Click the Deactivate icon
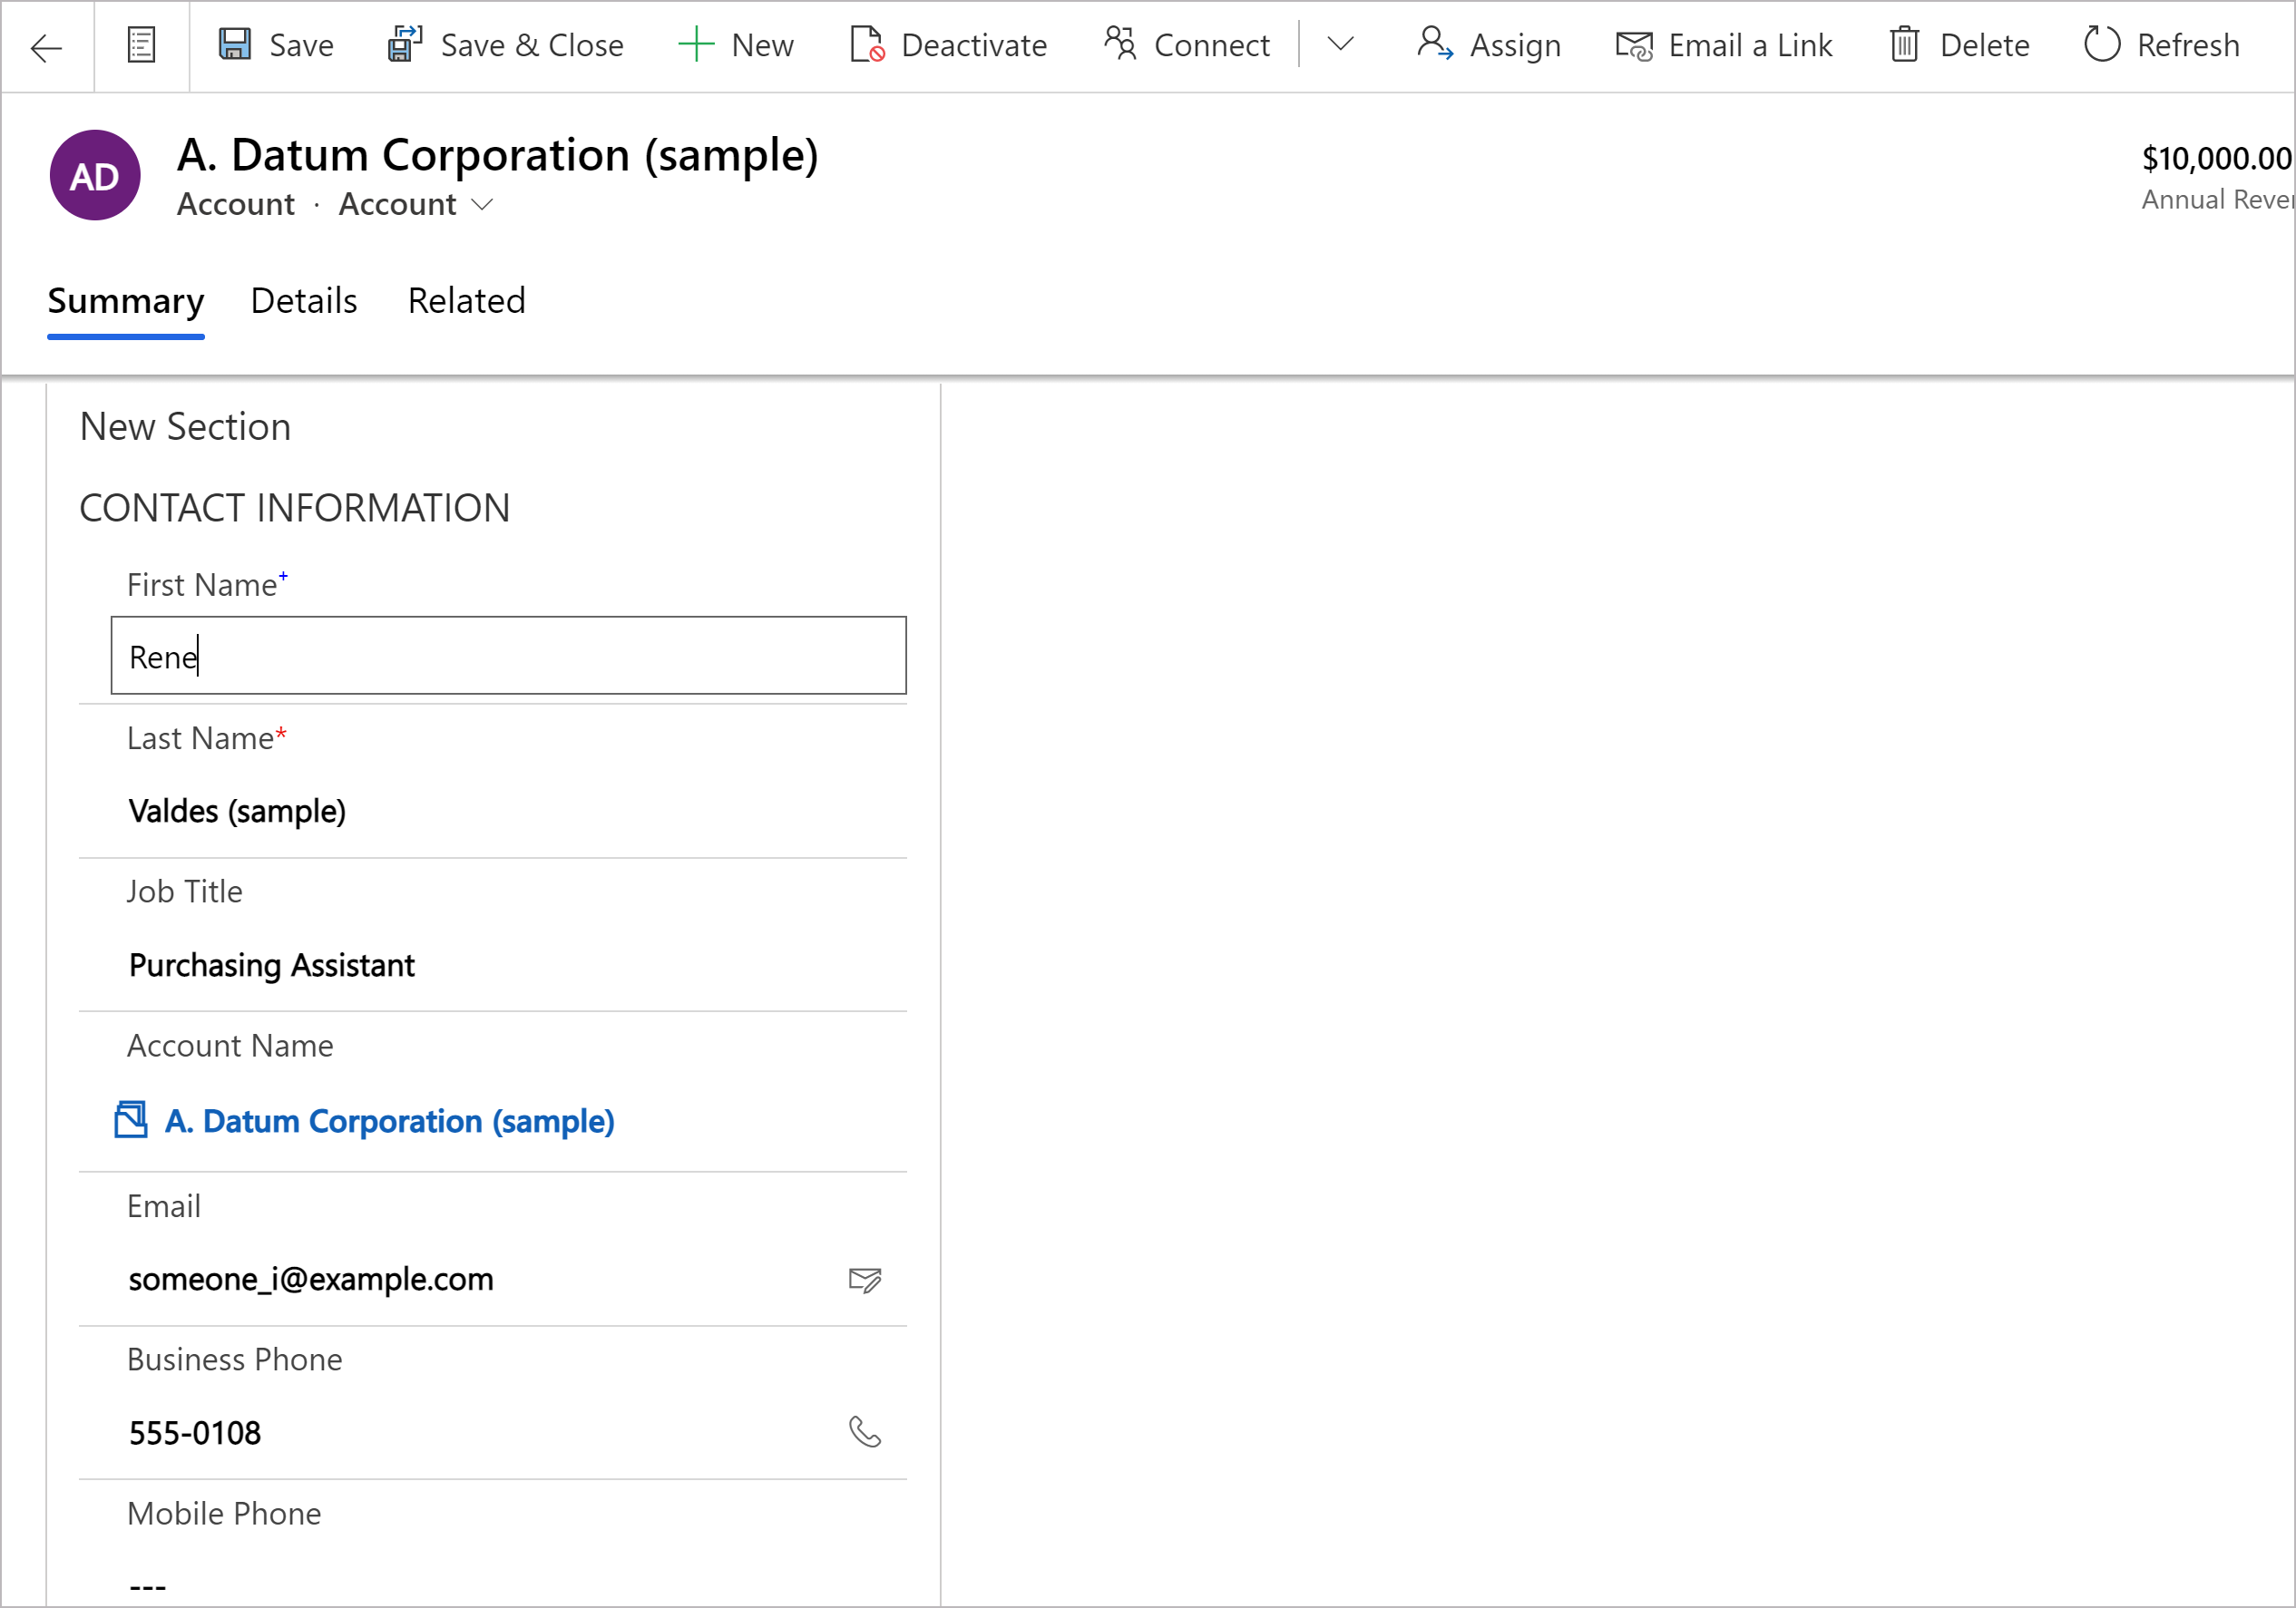Screen dimensions: 2296x1608 pos(869,44)
